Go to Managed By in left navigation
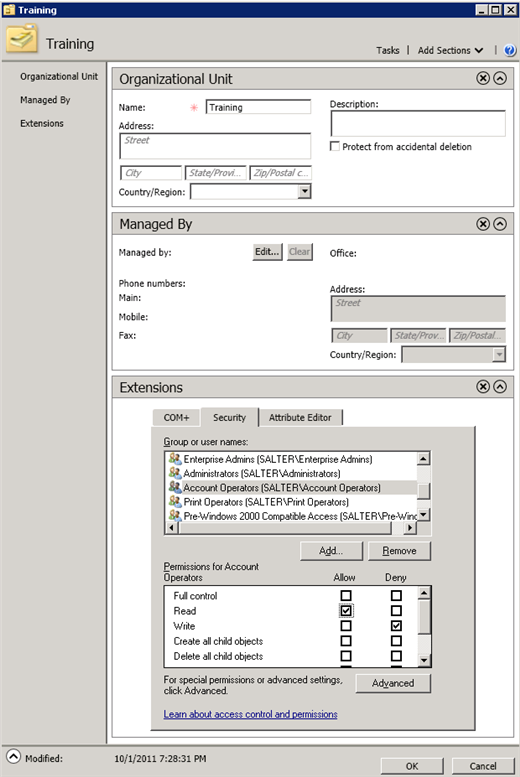Image resolution: width=520 pixels, height=777 pixels. tap(45, 100)
